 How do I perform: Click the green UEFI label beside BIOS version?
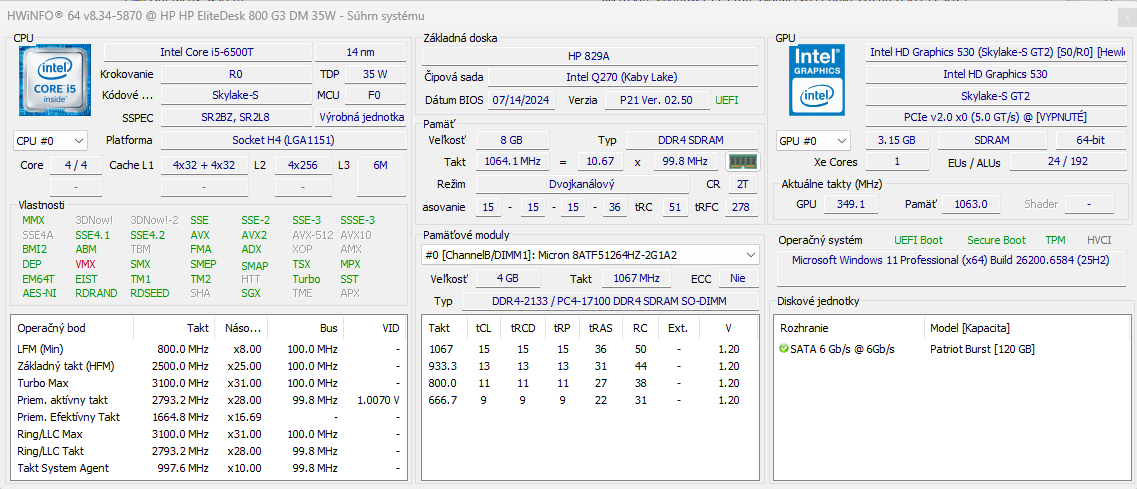pyautogui.click(x=727, y=100)
